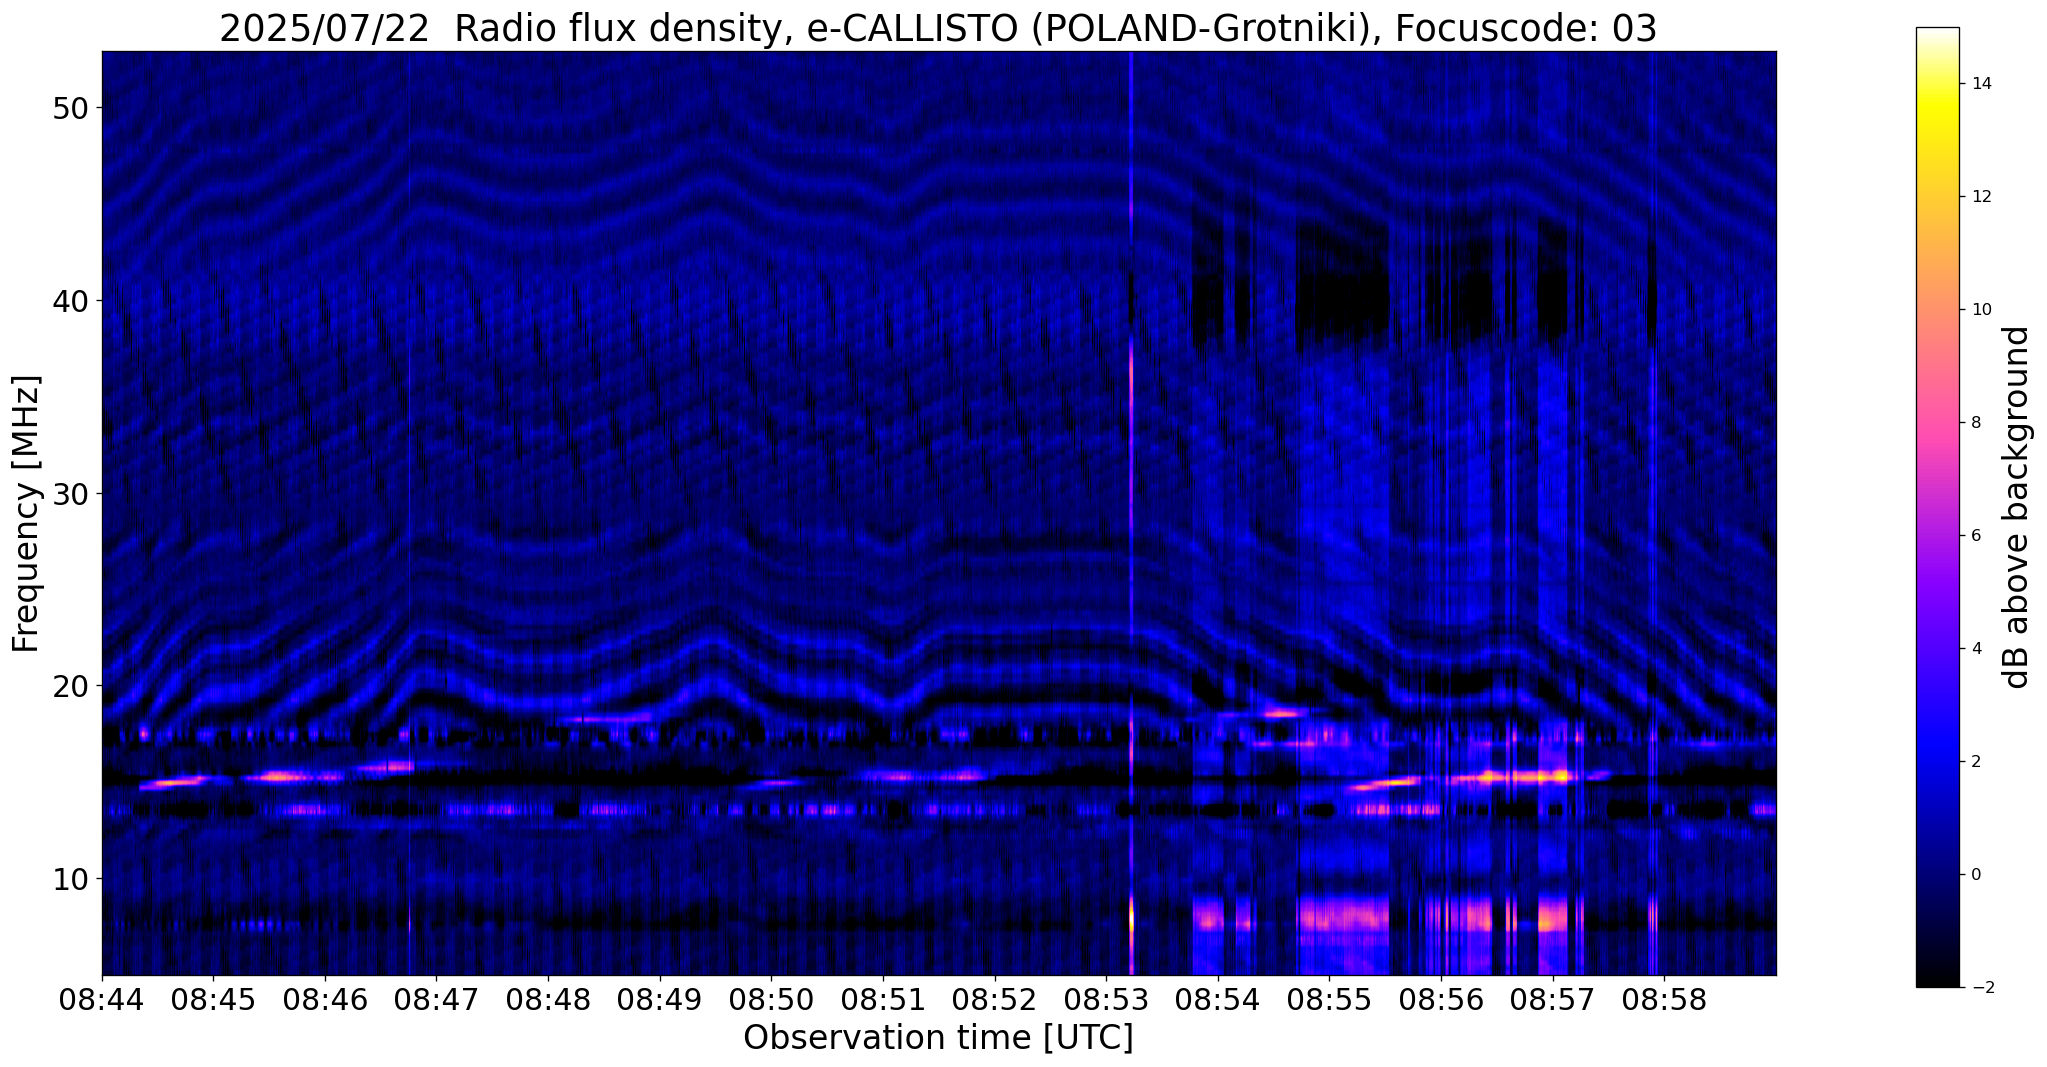Click the colorbar tick label 10

(x=1980, y=310)
